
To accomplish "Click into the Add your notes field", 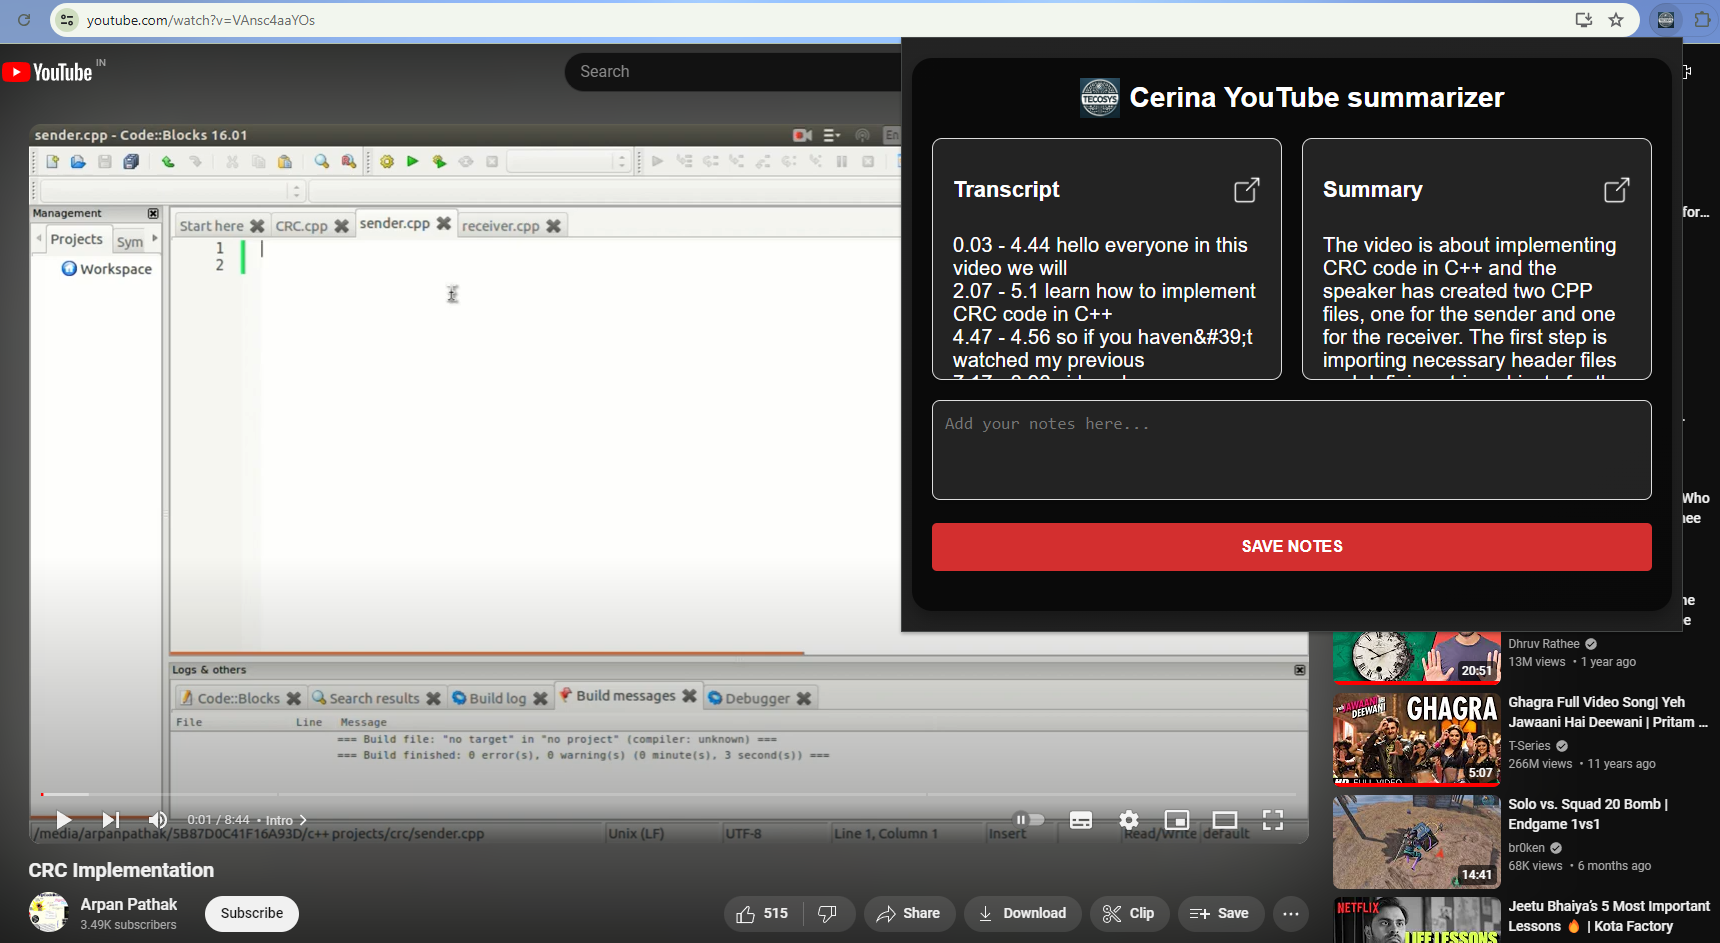I will tap(1291, 450).
